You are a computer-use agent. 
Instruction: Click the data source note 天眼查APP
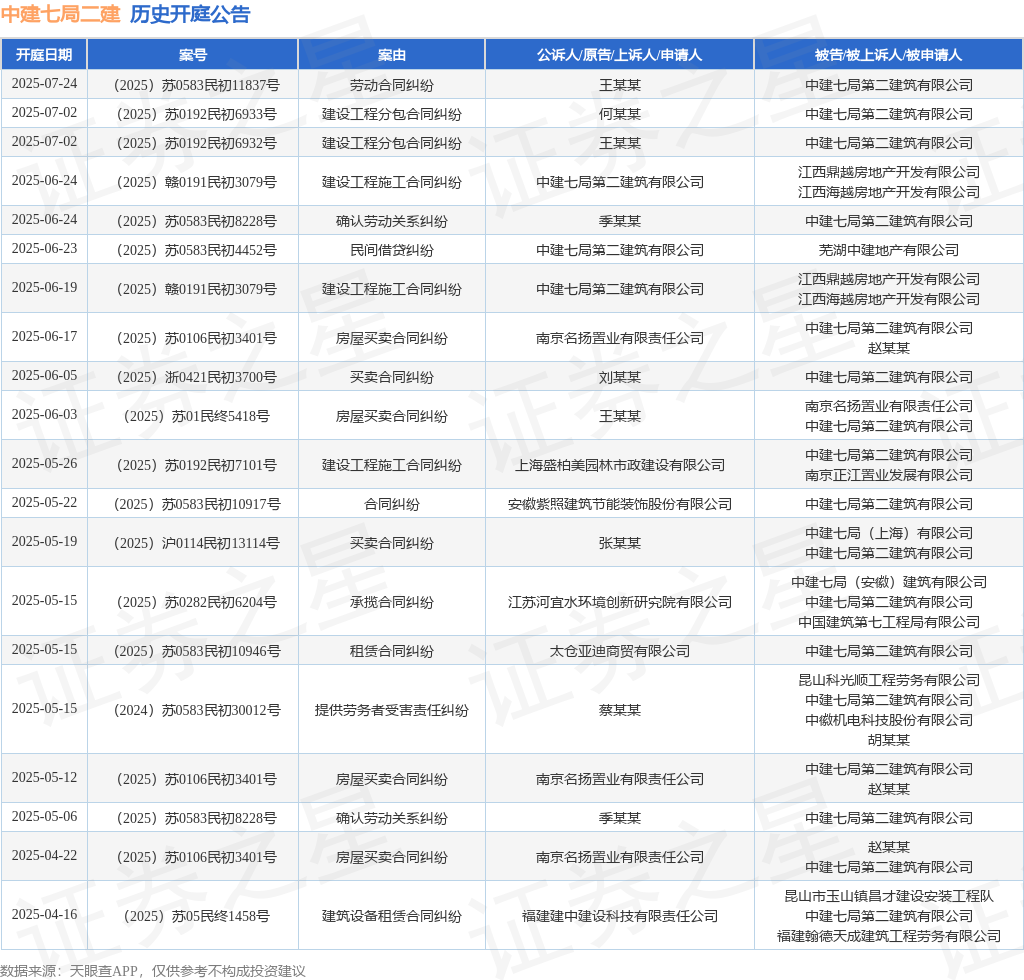(x=103, y=971)
